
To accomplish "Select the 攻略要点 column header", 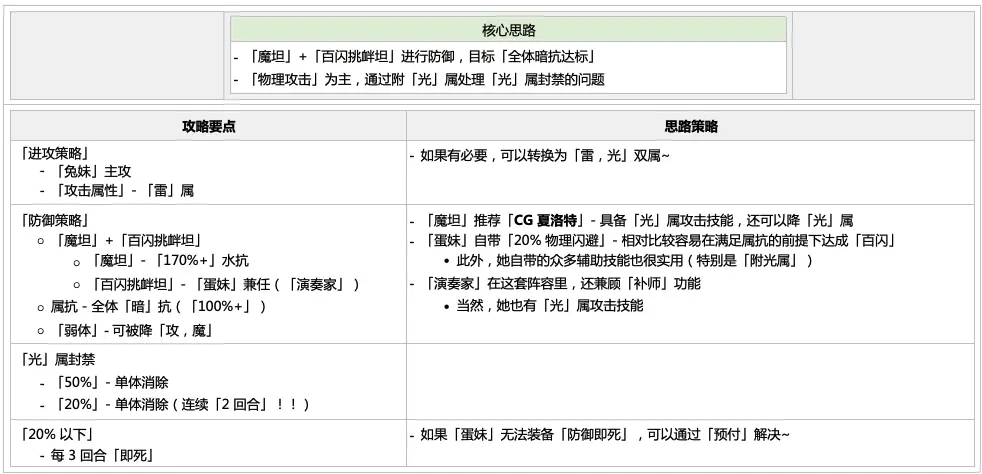I will pos(209,126).
